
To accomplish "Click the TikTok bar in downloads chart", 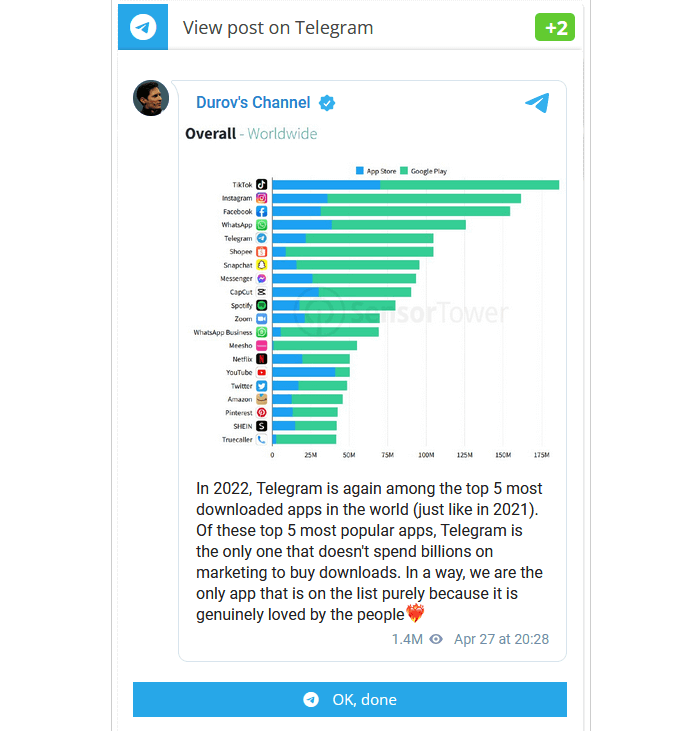I will (x=416, y=185).
